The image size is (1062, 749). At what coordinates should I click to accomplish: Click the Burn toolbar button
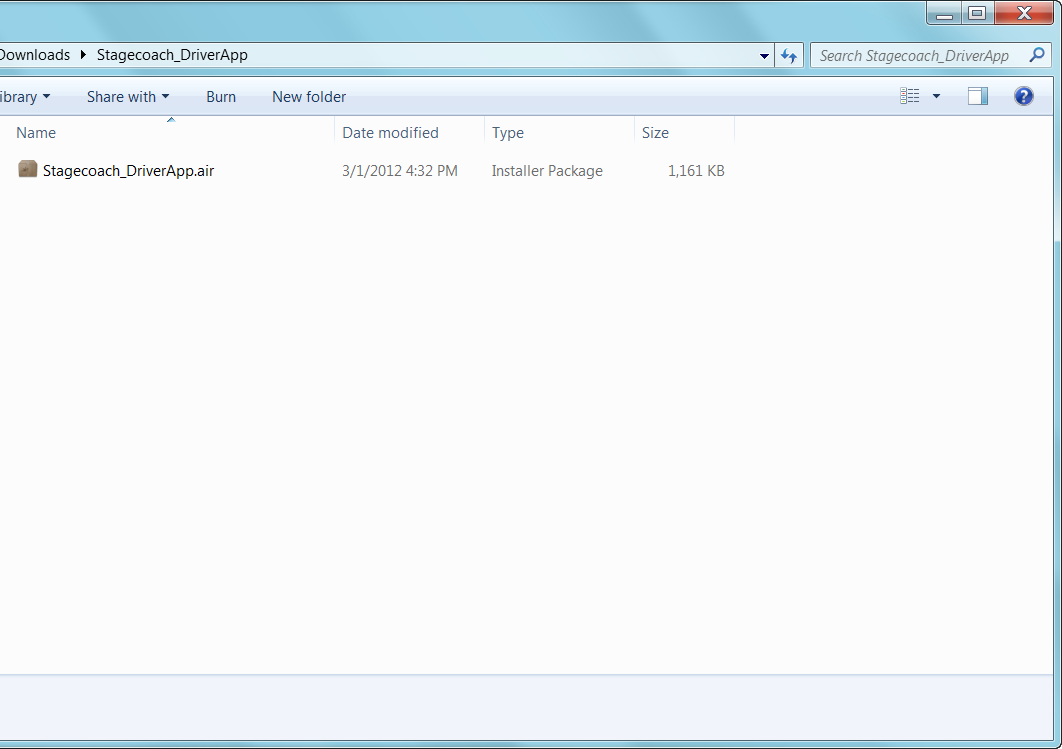[221, 97]
